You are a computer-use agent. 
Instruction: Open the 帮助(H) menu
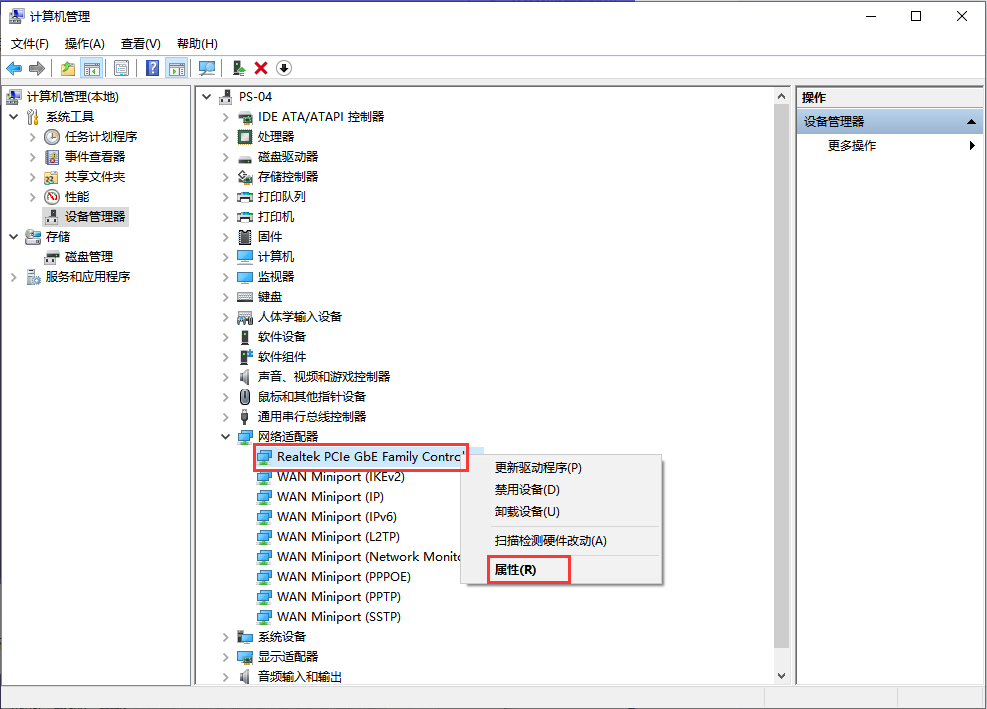point(197,43)
